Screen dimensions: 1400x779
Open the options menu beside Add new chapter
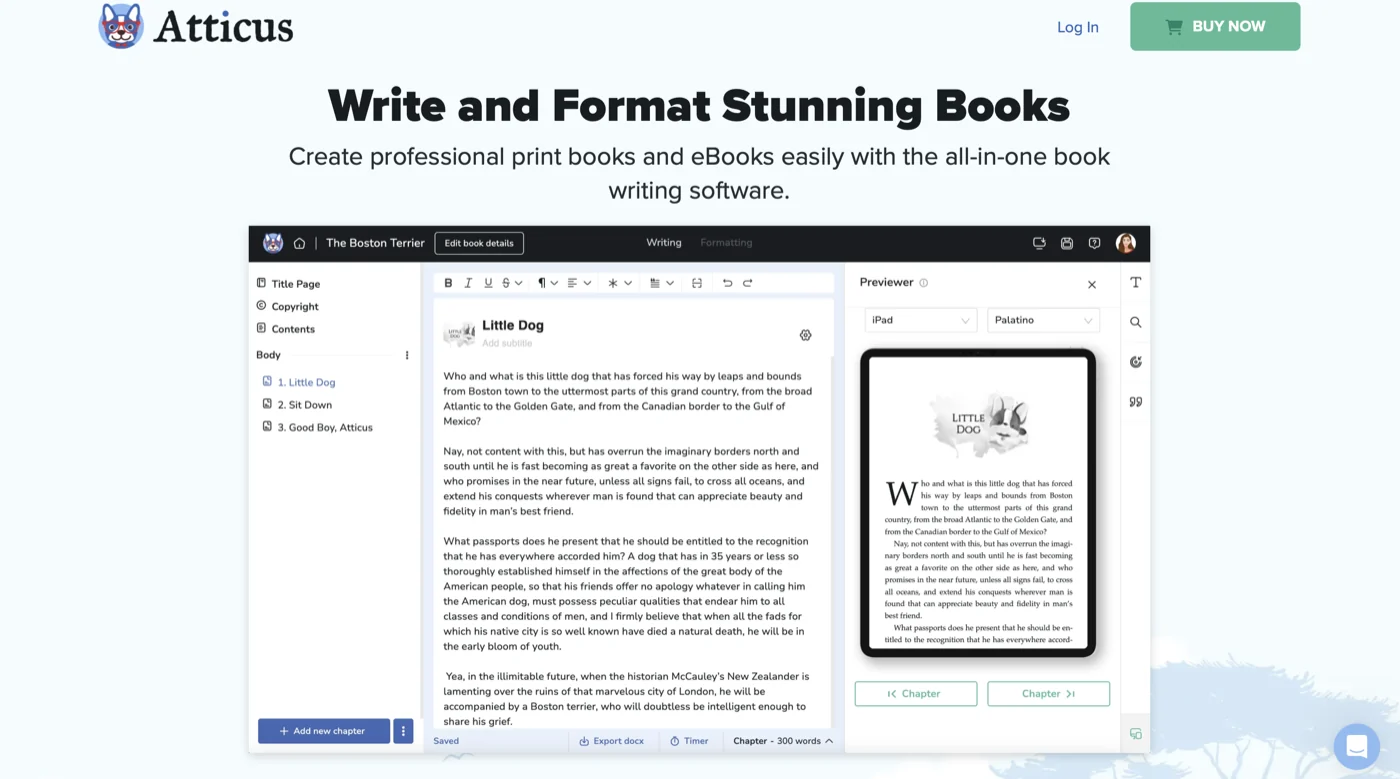click(x=403, y=731)
